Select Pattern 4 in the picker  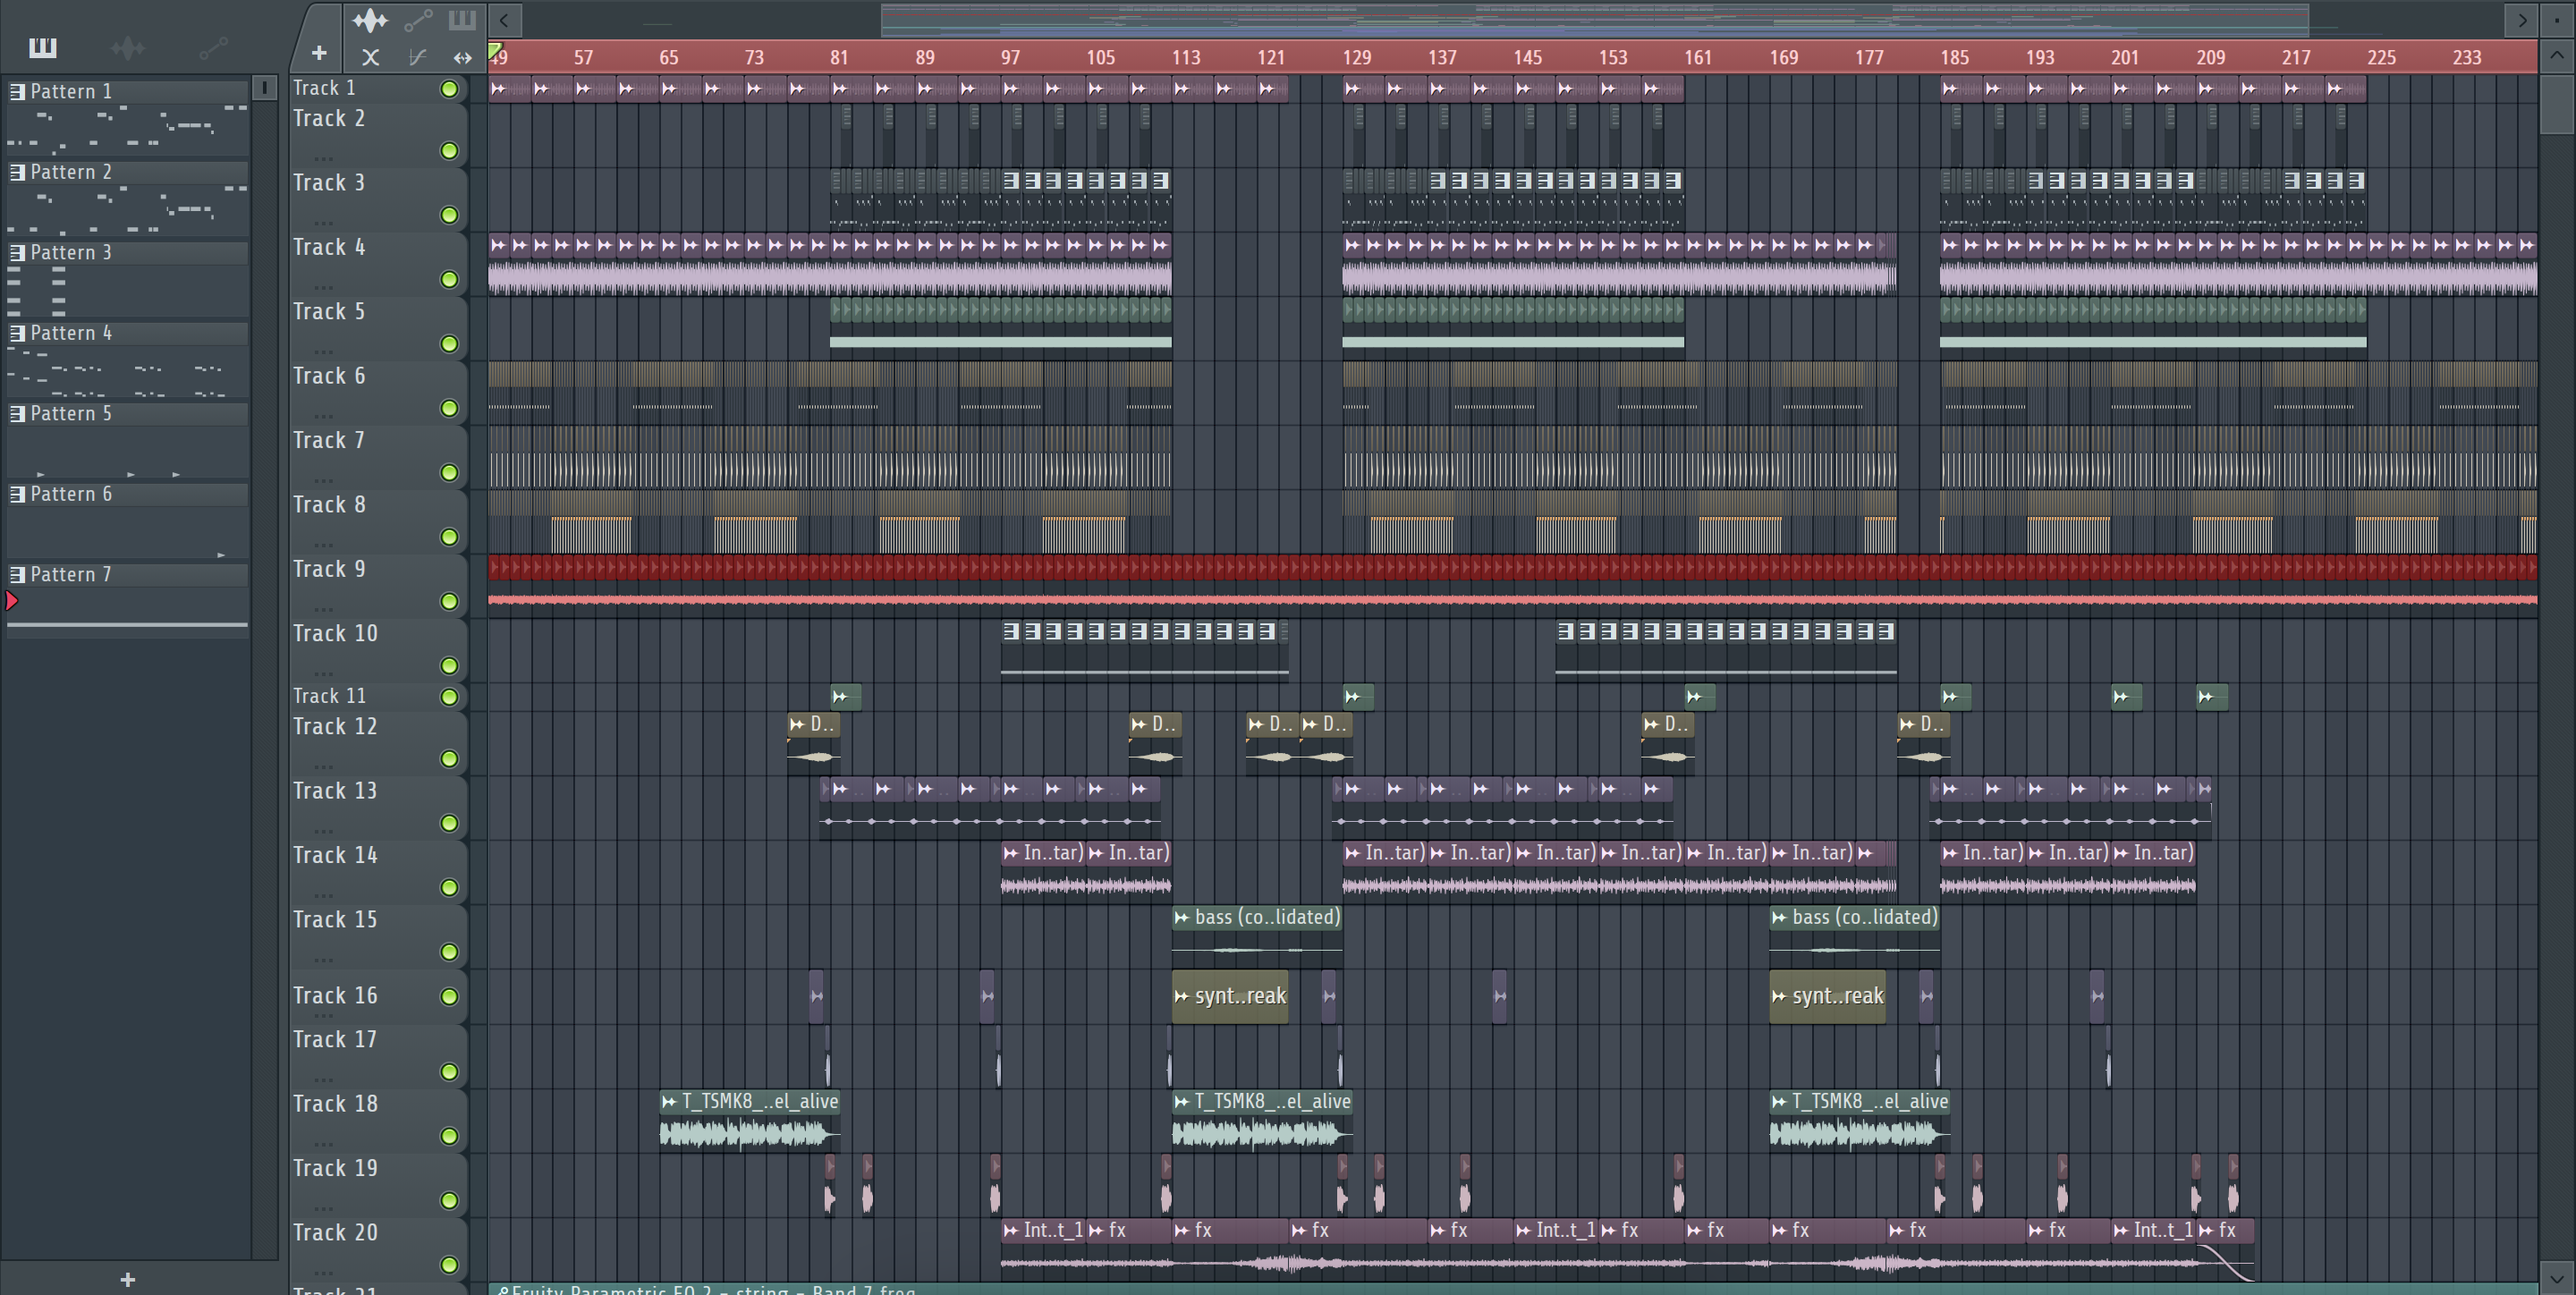128,333
